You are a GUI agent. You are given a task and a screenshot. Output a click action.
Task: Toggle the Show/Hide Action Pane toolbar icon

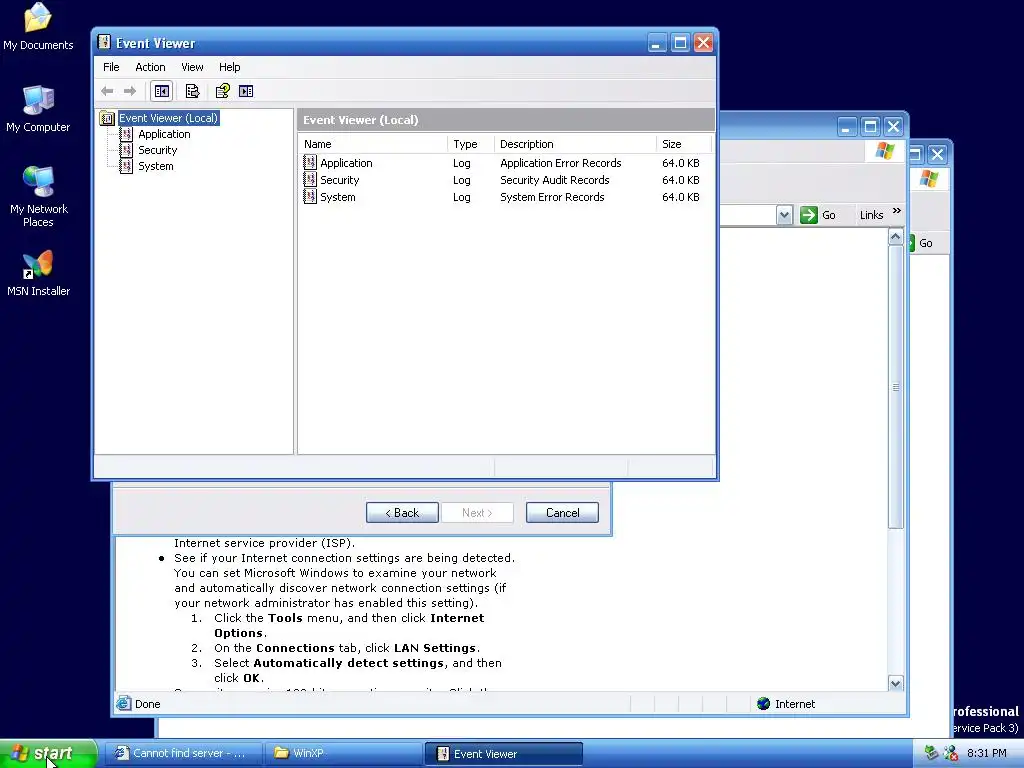coord(246,91)
